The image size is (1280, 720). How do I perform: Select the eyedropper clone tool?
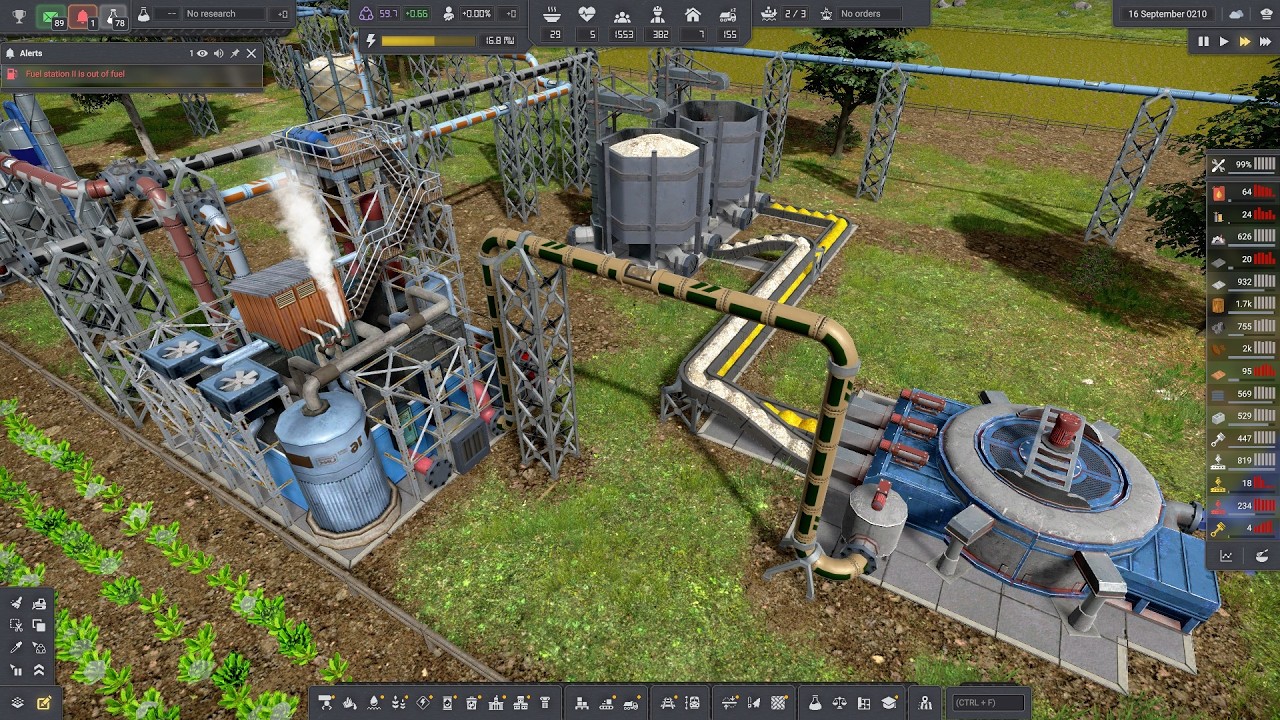[x=16, y=648]
